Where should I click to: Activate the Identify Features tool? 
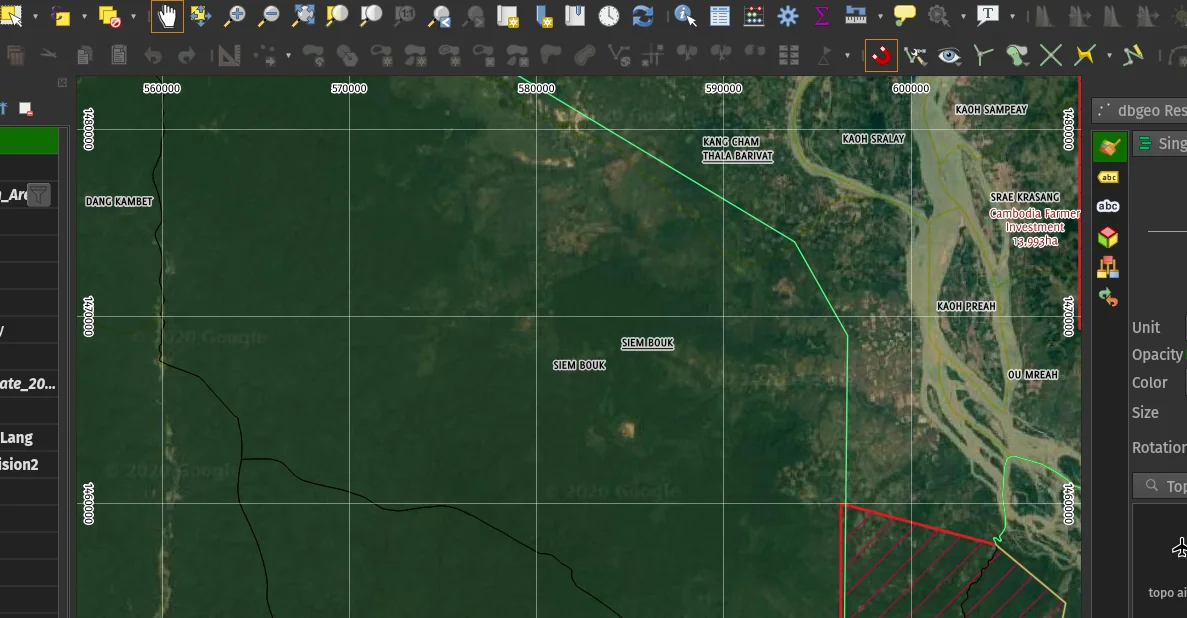(685, 16)
